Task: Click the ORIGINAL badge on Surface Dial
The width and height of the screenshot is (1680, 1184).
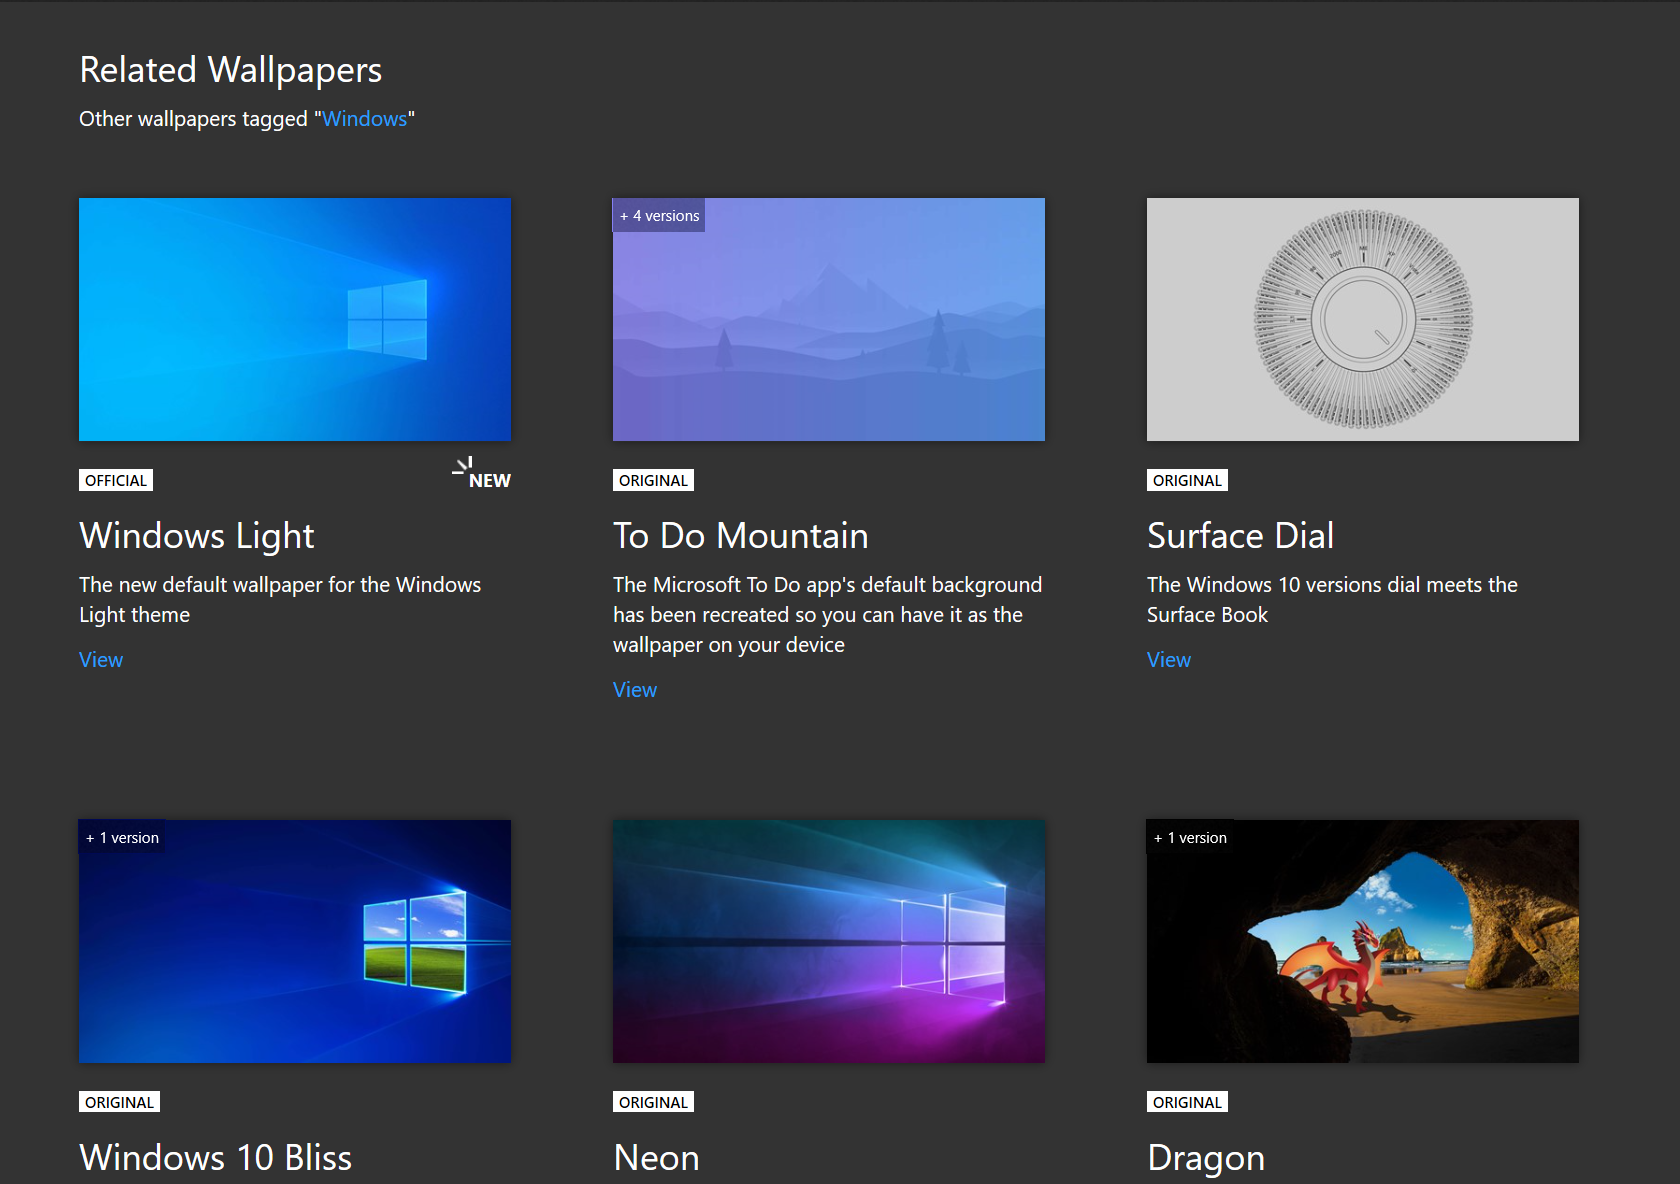Action: tap(1187, 480)
